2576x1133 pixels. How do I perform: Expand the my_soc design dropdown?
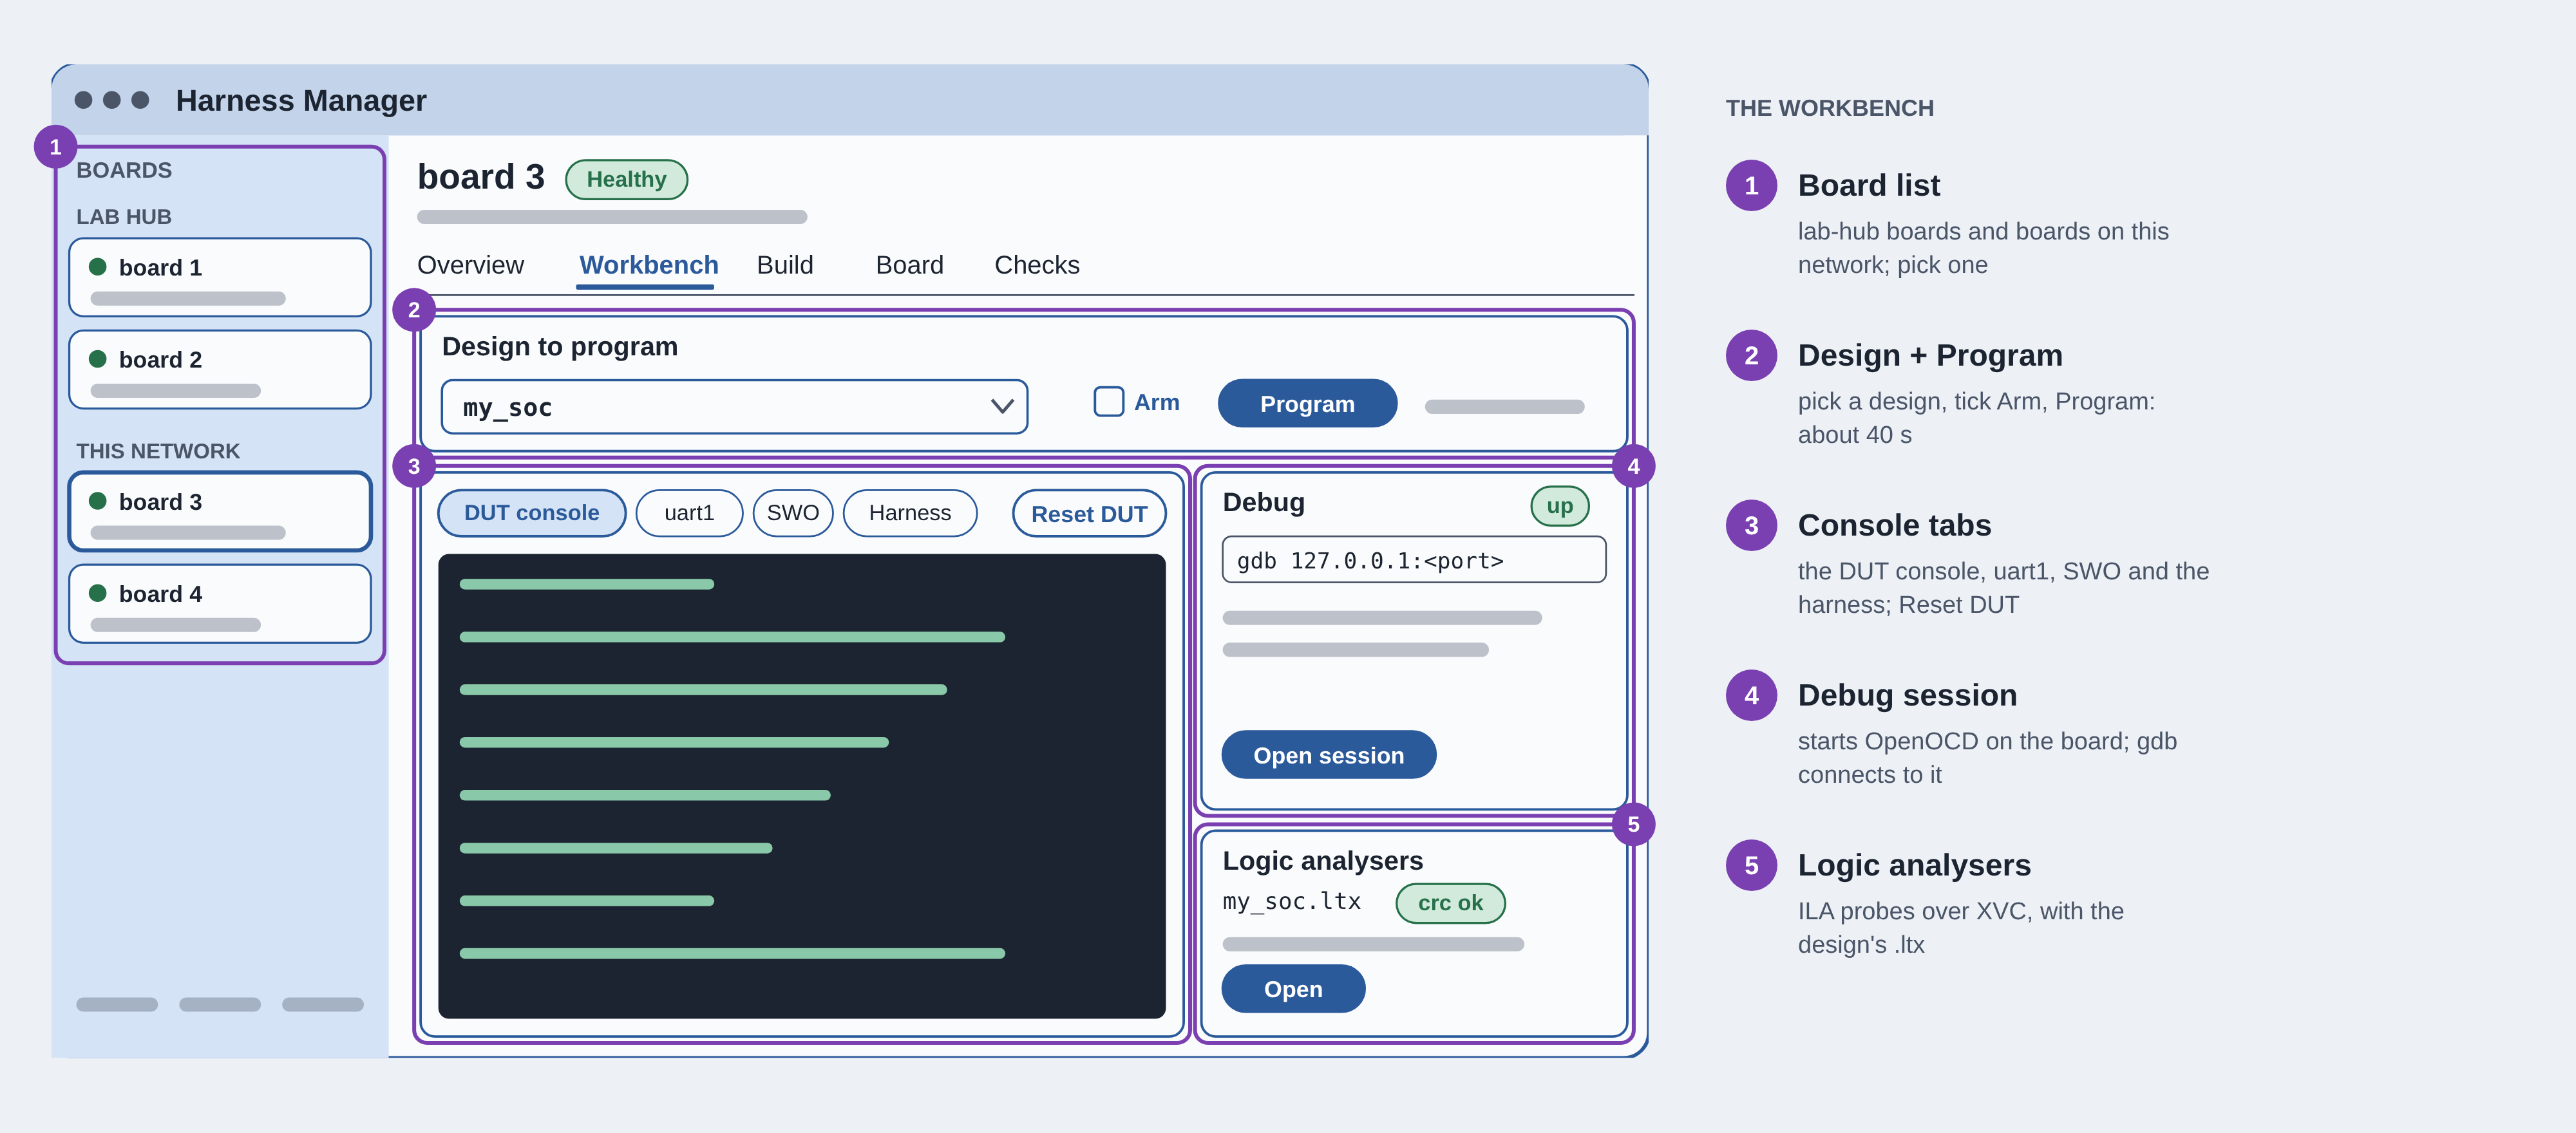734,406
